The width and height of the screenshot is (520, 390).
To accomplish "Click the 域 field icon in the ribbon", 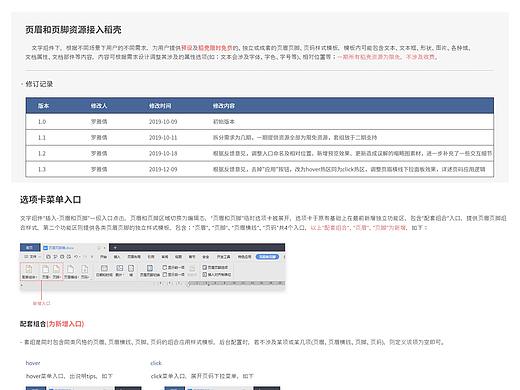I will click(x=131, y=268).
